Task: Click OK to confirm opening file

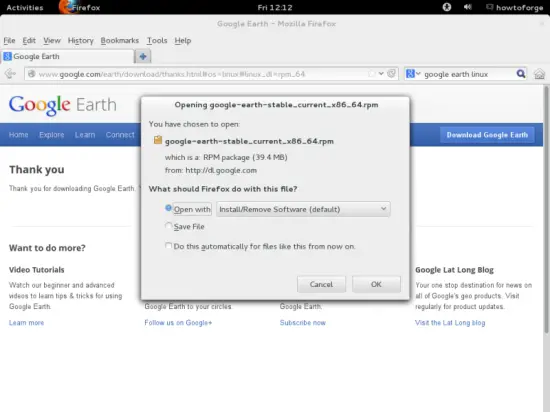Action: [x=376, y=284]
